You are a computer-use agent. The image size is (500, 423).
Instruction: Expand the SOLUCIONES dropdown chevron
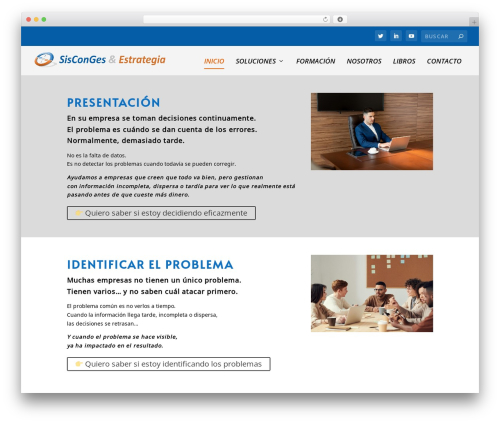click(281, 61)
